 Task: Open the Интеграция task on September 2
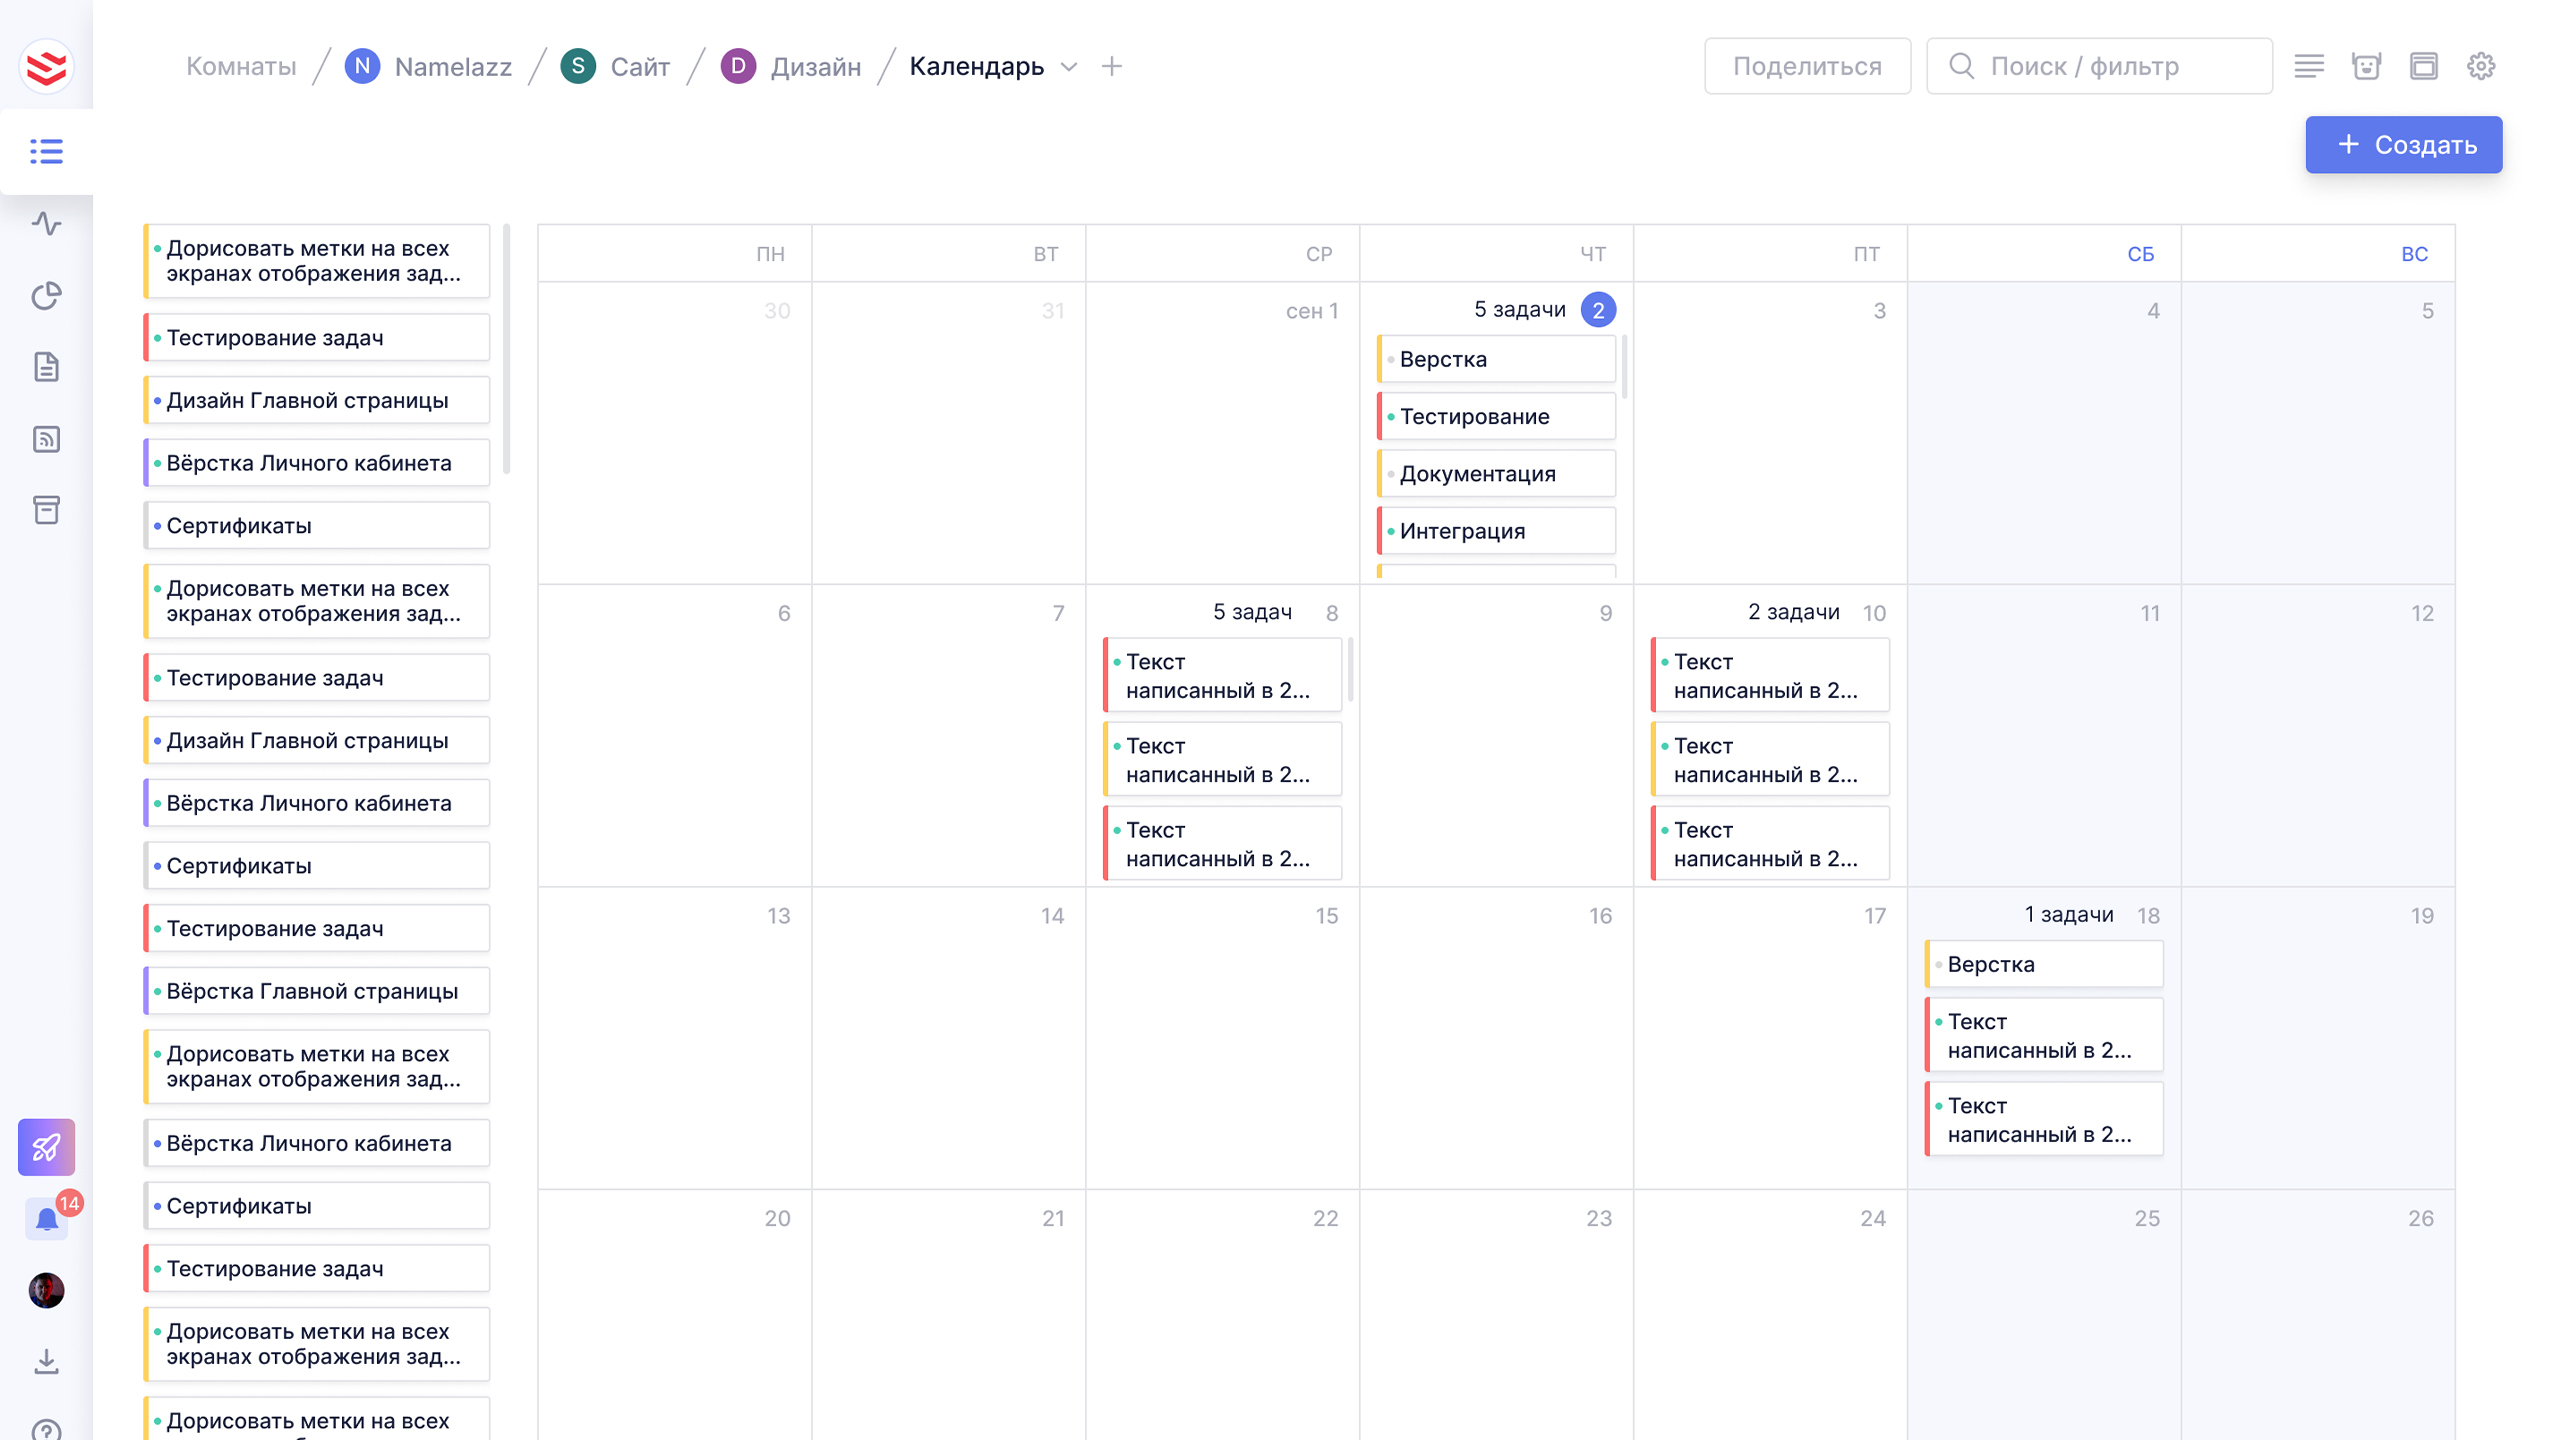[x=1496, y=531]
